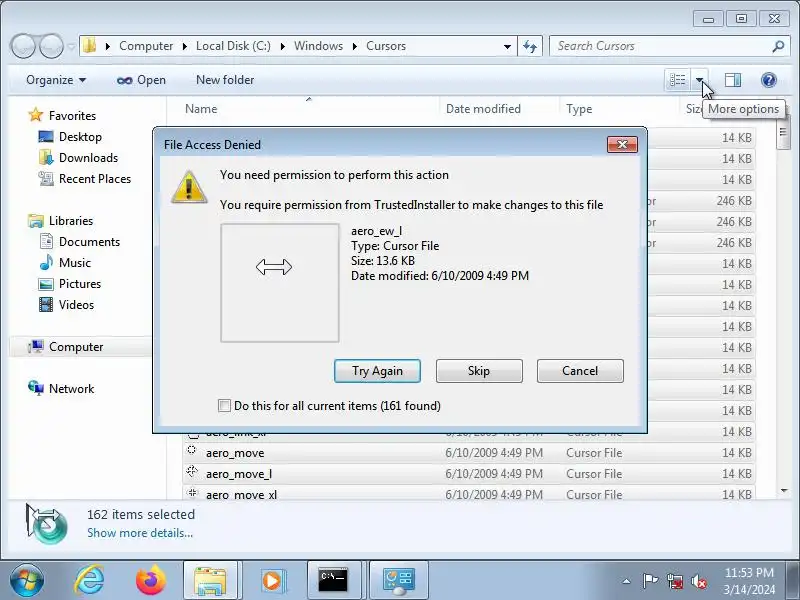800x600 pixels.
Task: Select Favorites in the navigation pane
Action: pyautogui.click(x=72, y=116)
